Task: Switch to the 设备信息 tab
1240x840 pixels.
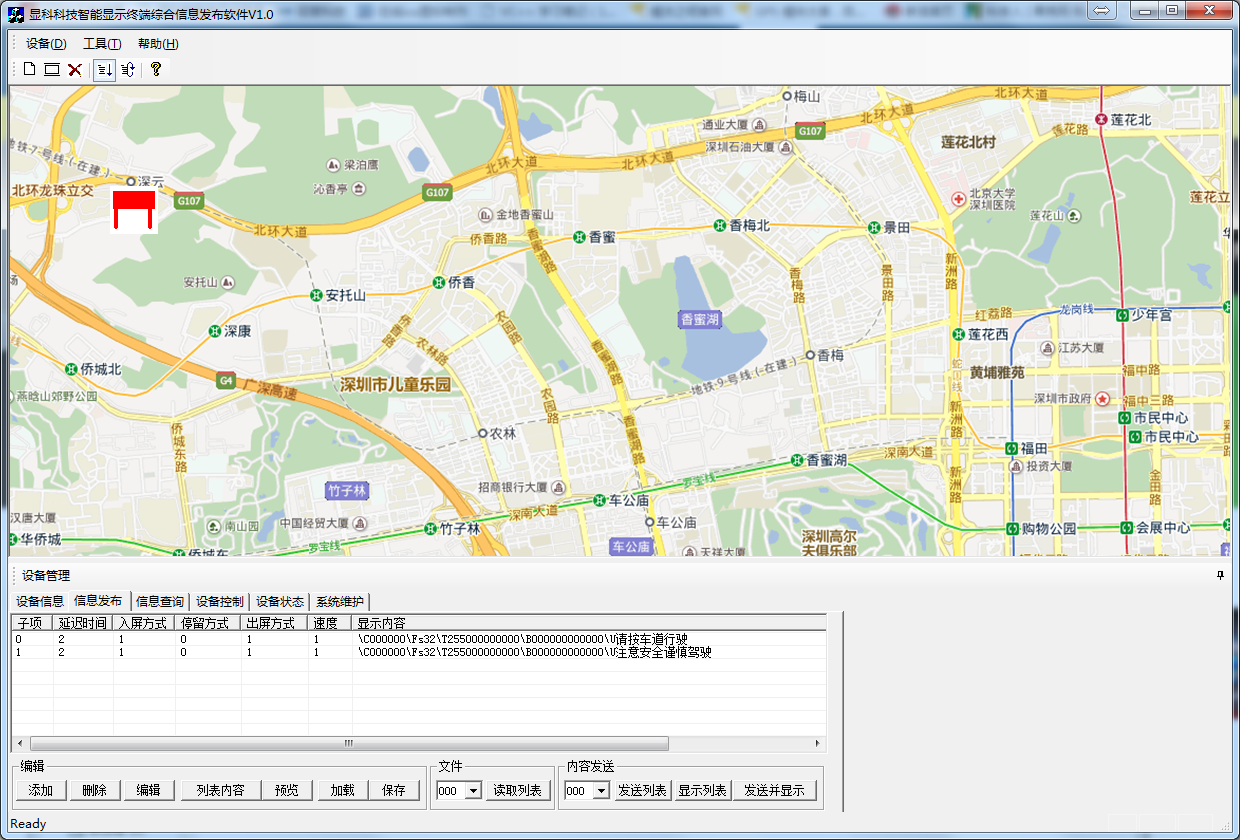Action: (40, 601)
